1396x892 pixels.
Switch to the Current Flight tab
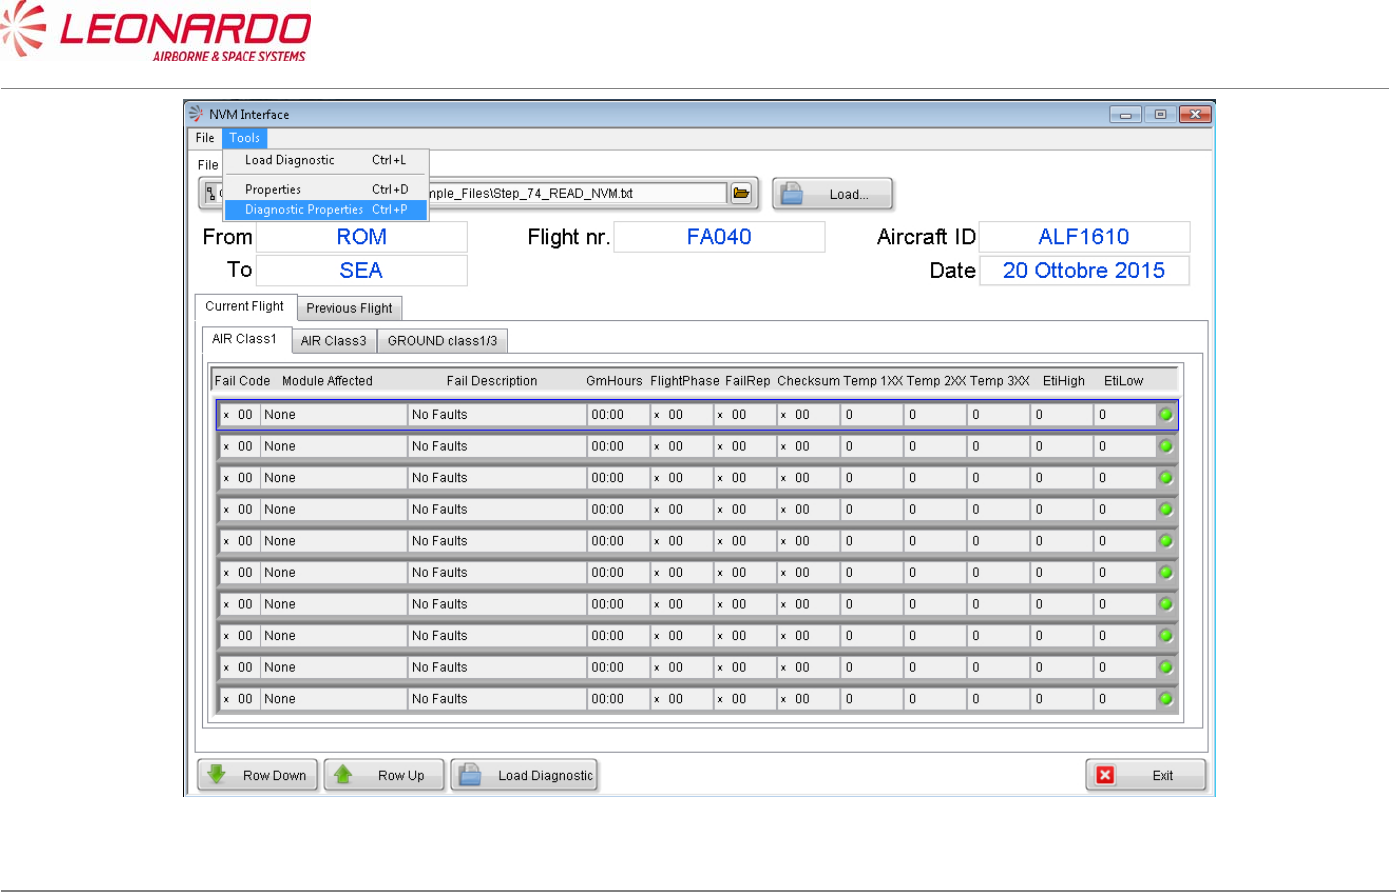245,307
